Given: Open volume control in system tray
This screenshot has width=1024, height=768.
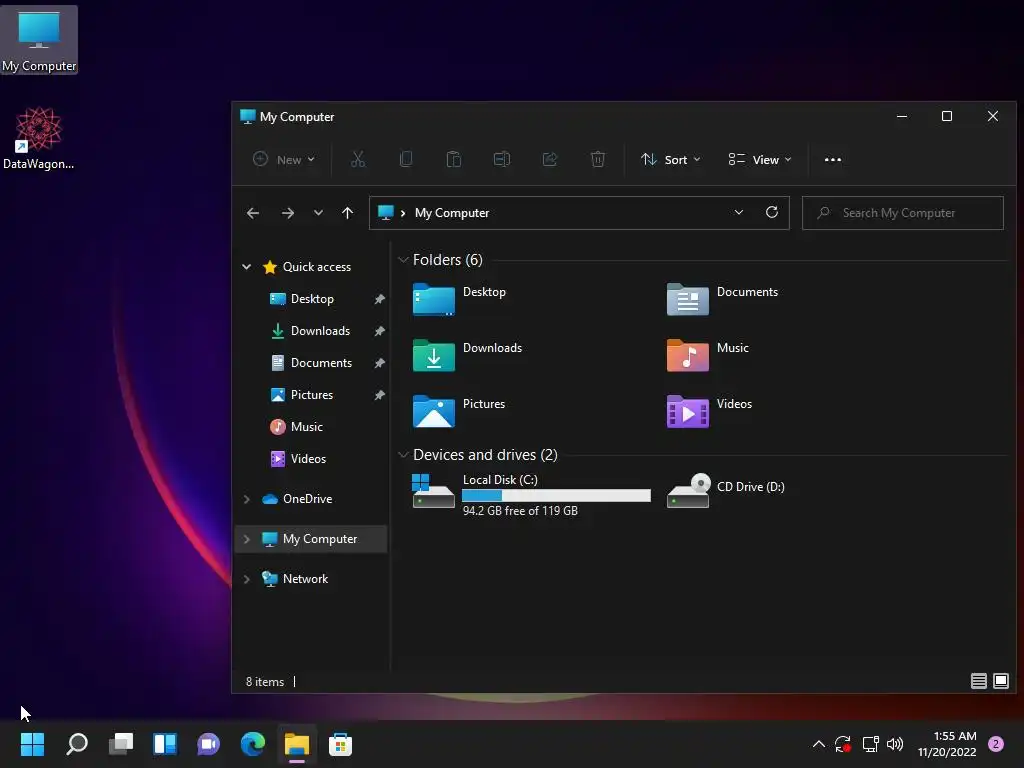Looking at the screenshot, I should pyautogui.click(x=895, y=744).
